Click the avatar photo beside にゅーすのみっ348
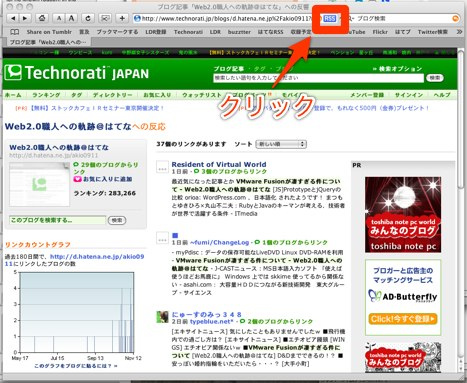The height and width of the screenshot is (383, 467). click(163, 317)
